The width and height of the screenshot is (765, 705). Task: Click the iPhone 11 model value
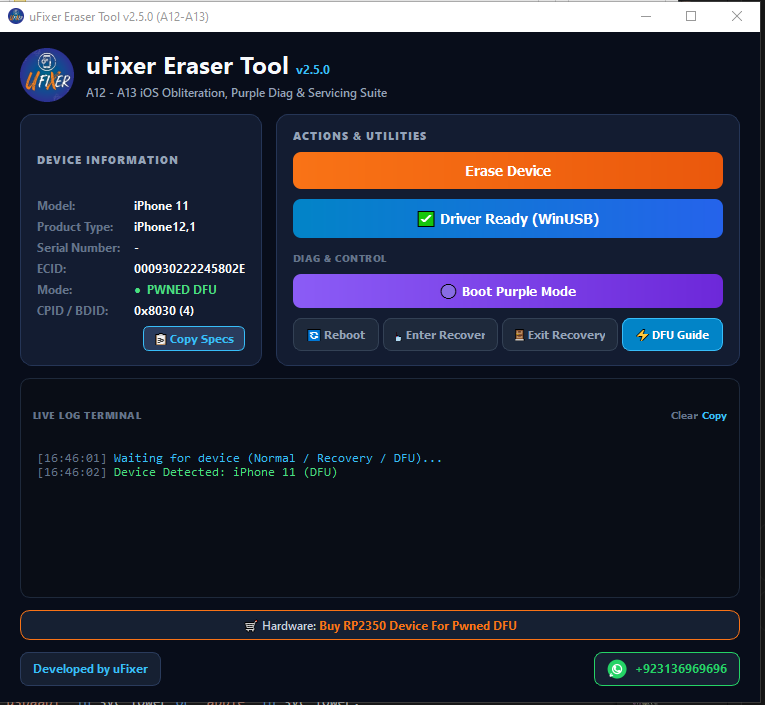click(161, 206)
